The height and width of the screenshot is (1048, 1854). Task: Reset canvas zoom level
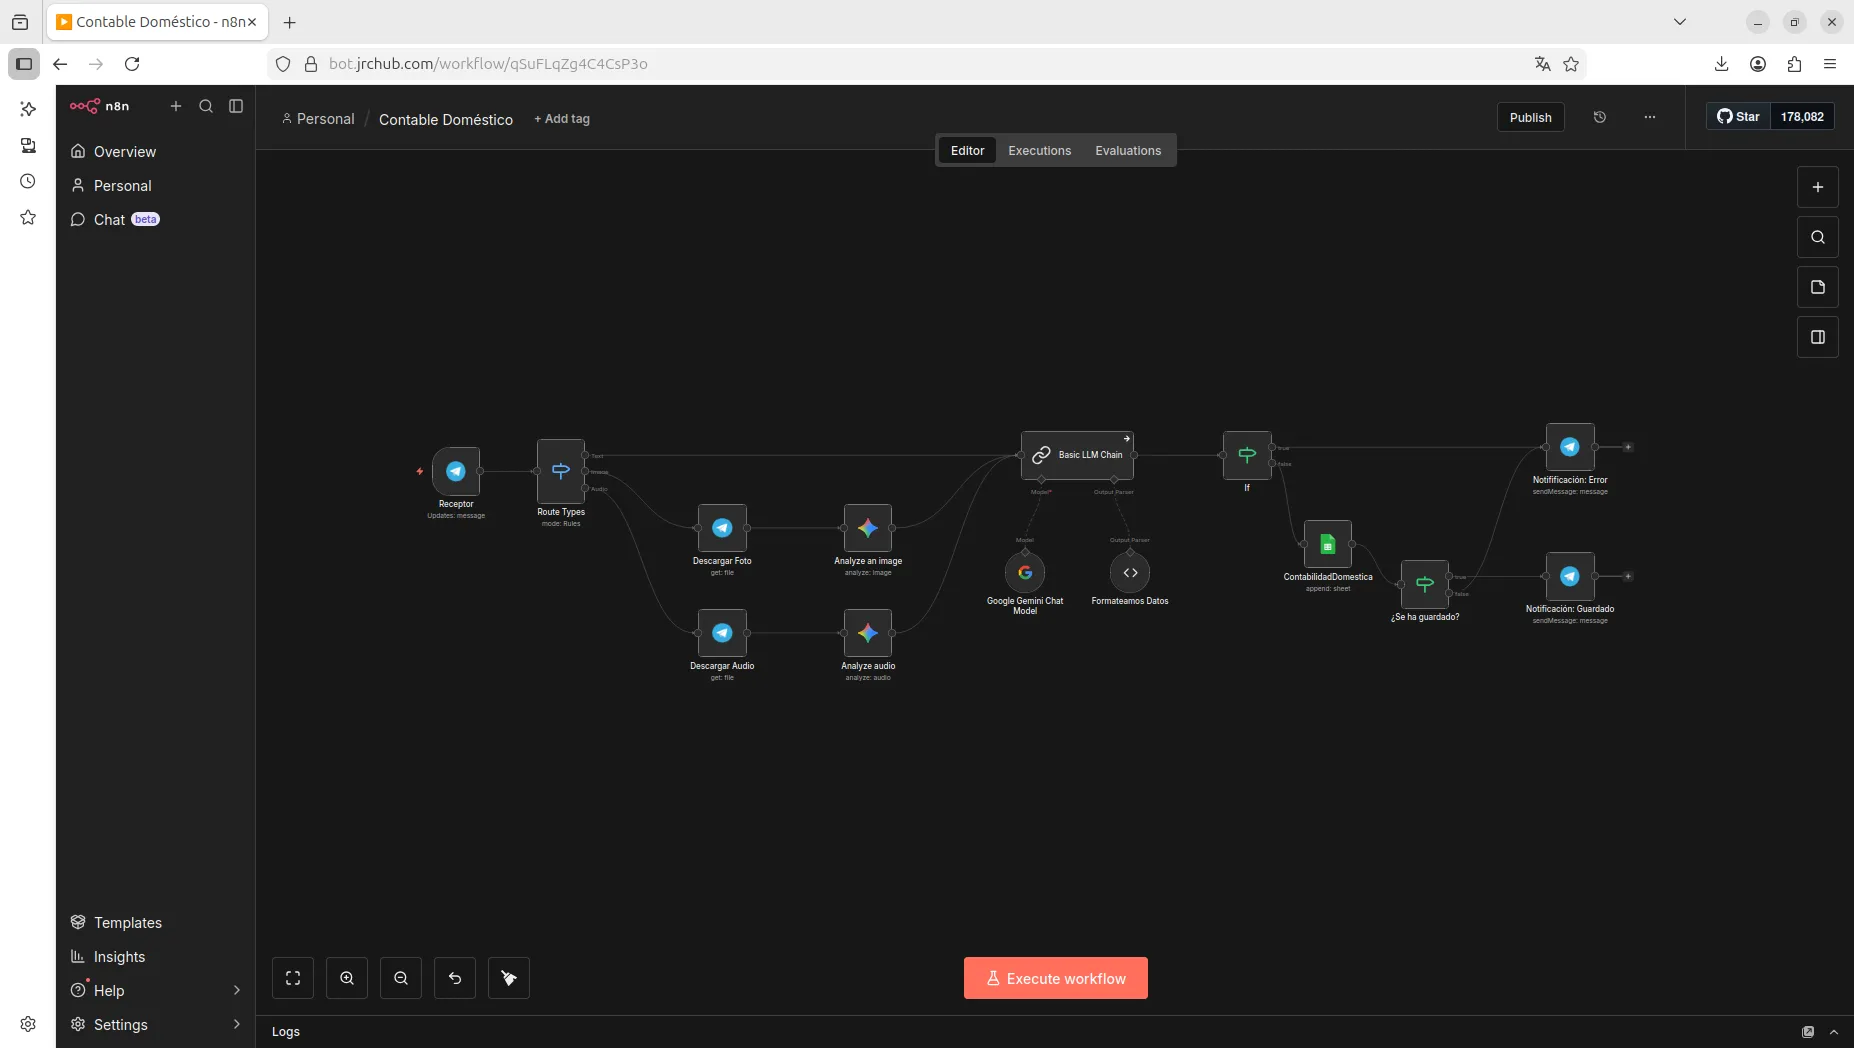tap(455, 978)
